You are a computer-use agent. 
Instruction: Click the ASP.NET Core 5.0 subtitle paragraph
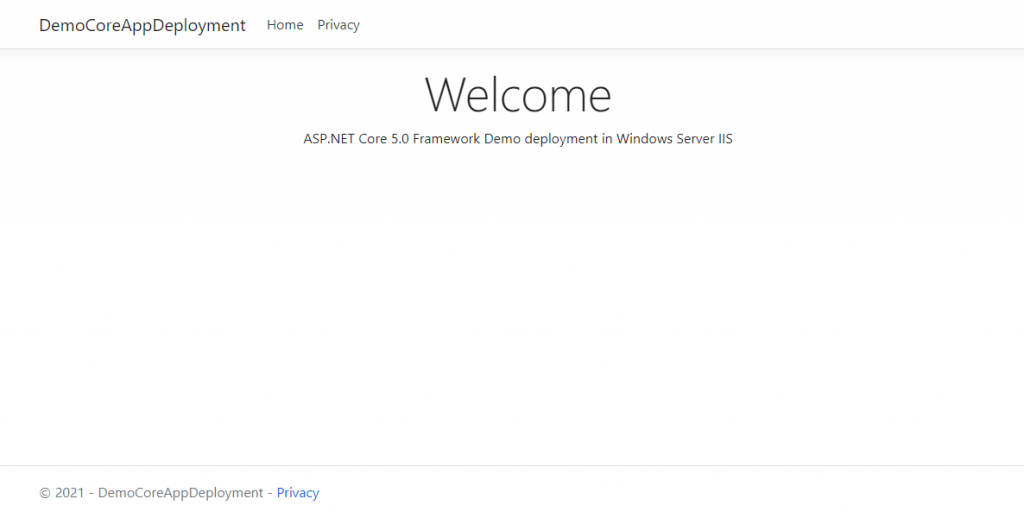click(x=518, y=139)
